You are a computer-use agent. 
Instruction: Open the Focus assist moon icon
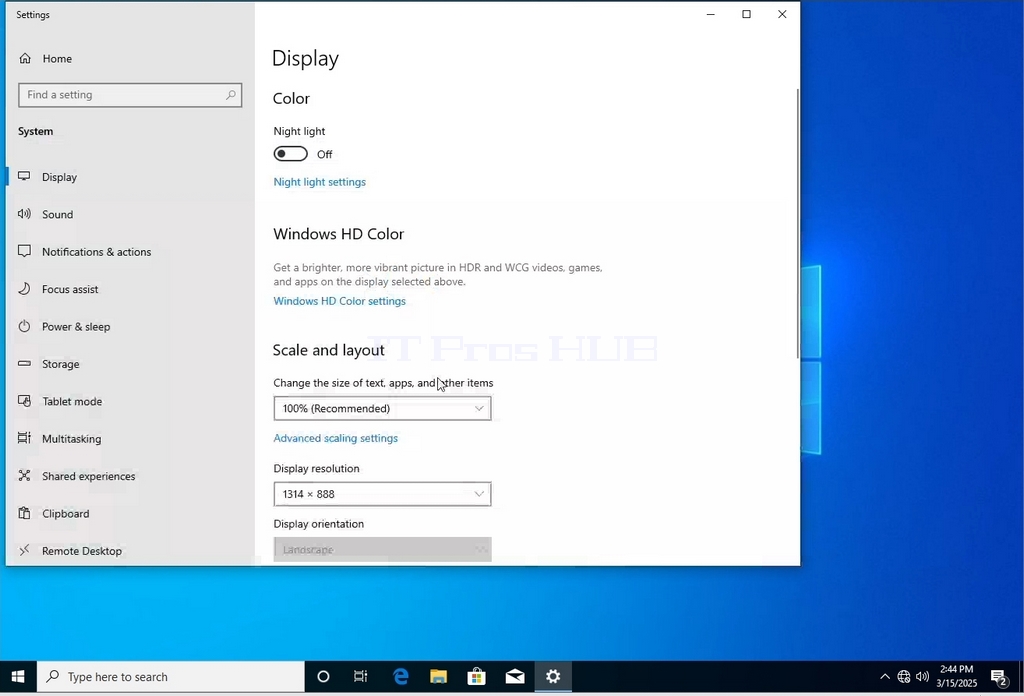24,289
